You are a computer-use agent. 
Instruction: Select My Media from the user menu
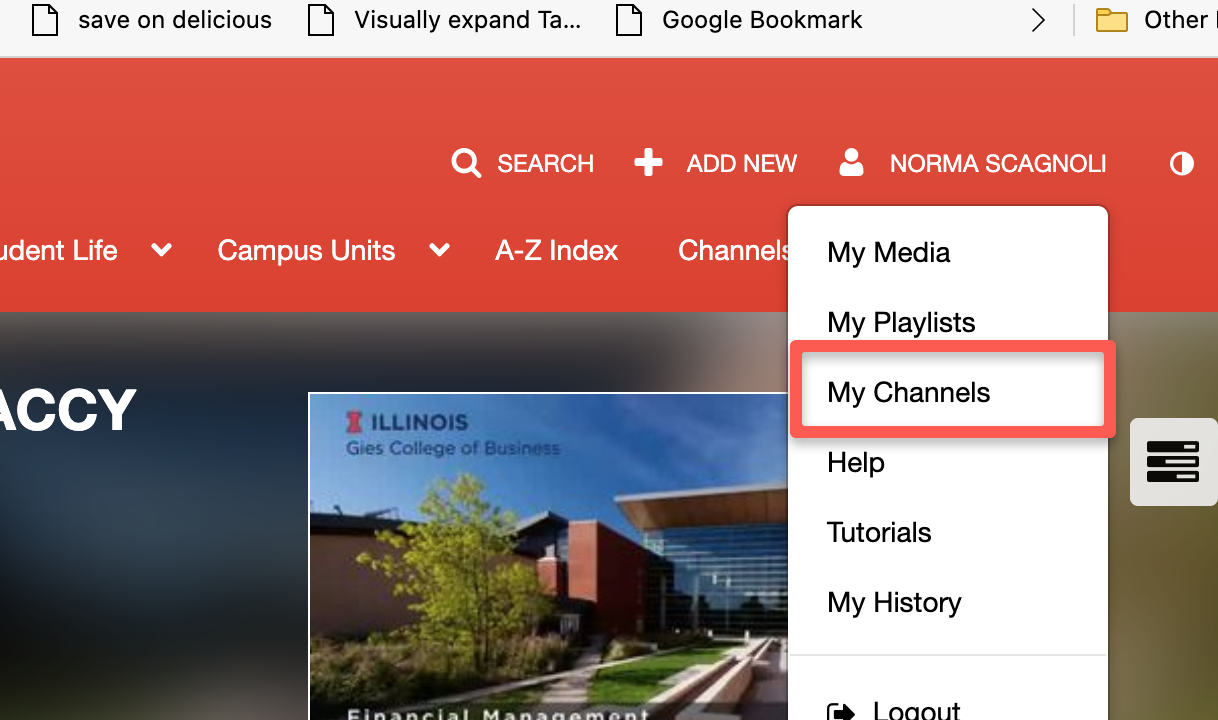point(888,252)
